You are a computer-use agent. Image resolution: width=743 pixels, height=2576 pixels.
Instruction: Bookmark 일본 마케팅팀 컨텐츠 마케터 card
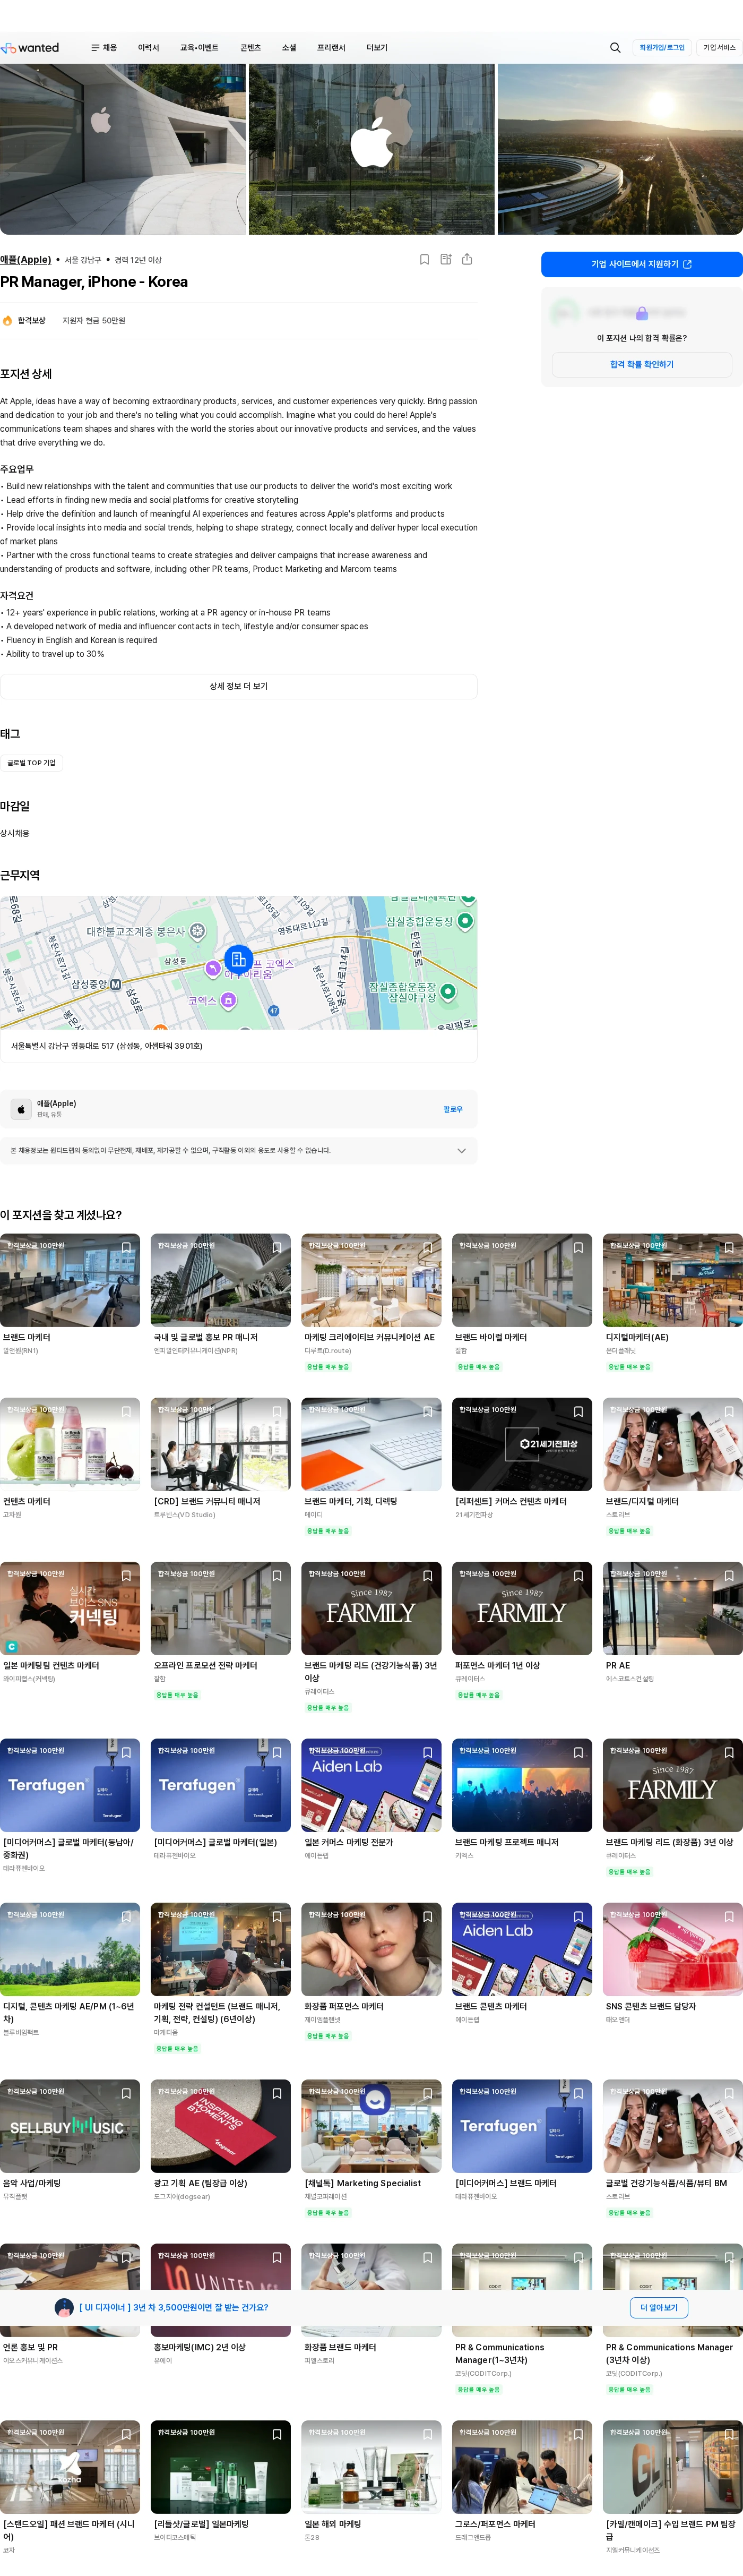point(126,1575)
